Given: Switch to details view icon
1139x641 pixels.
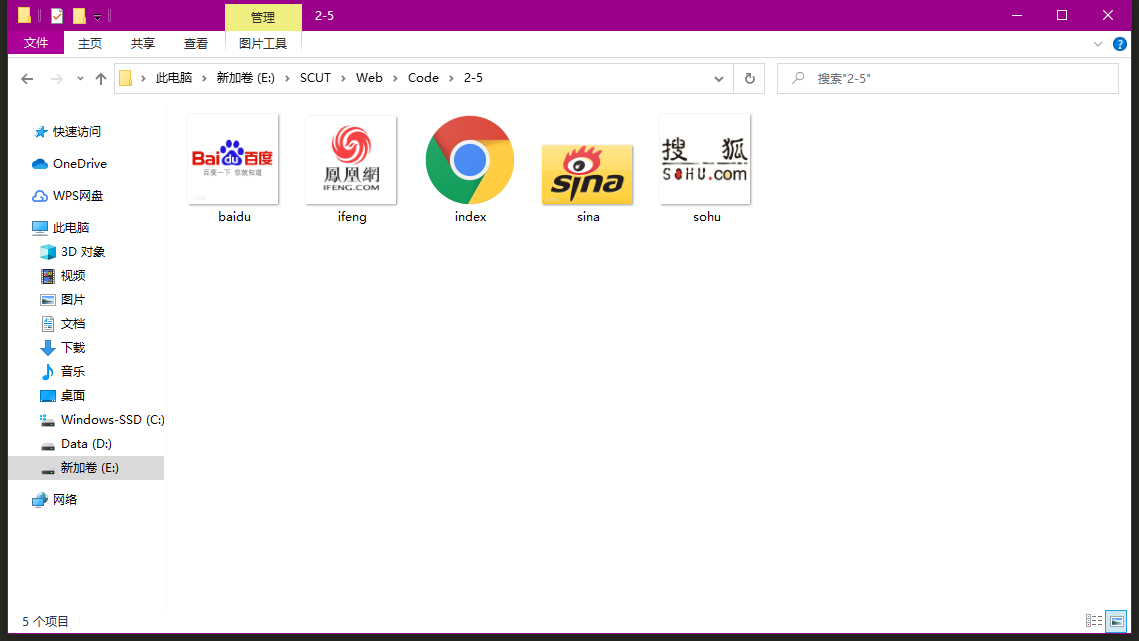Looking at the screenshot, I should (x=1094, y=620).
